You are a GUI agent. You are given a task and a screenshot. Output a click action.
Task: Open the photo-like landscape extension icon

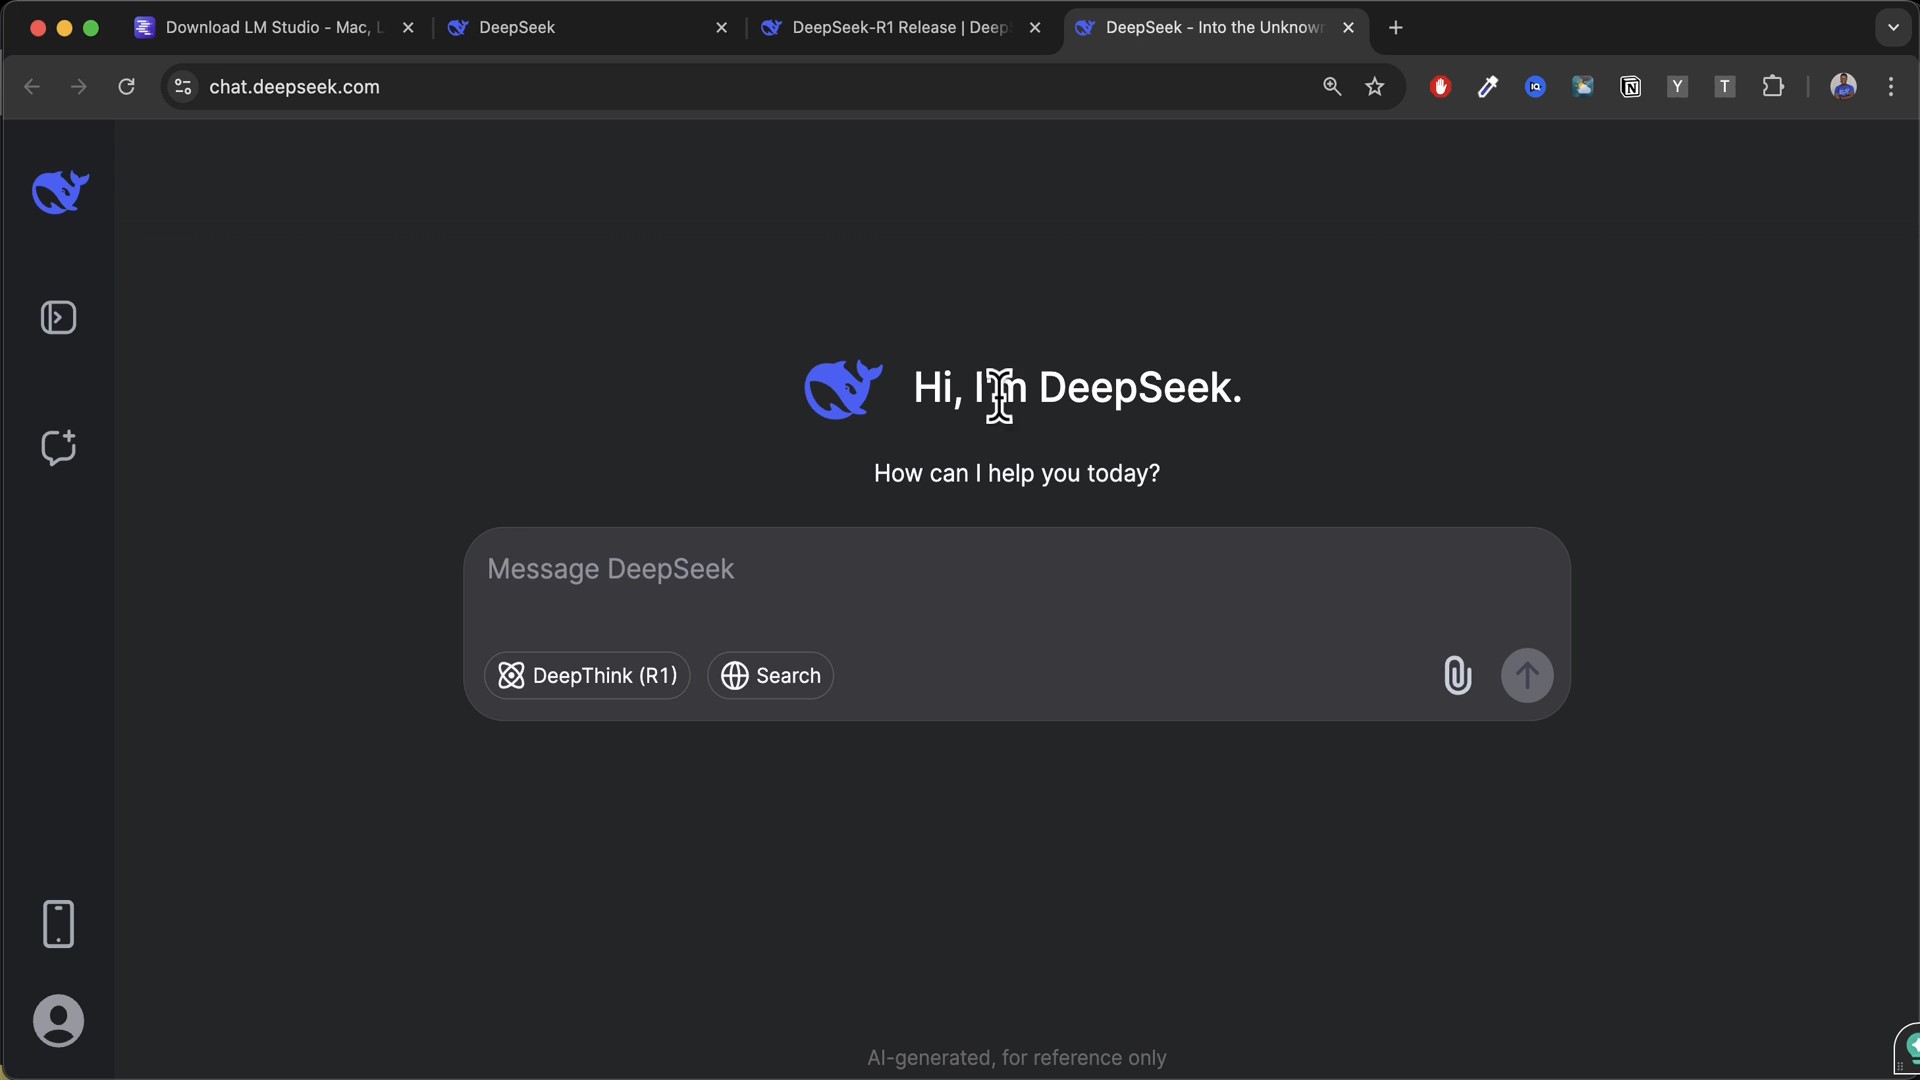tap(1582, 87)
